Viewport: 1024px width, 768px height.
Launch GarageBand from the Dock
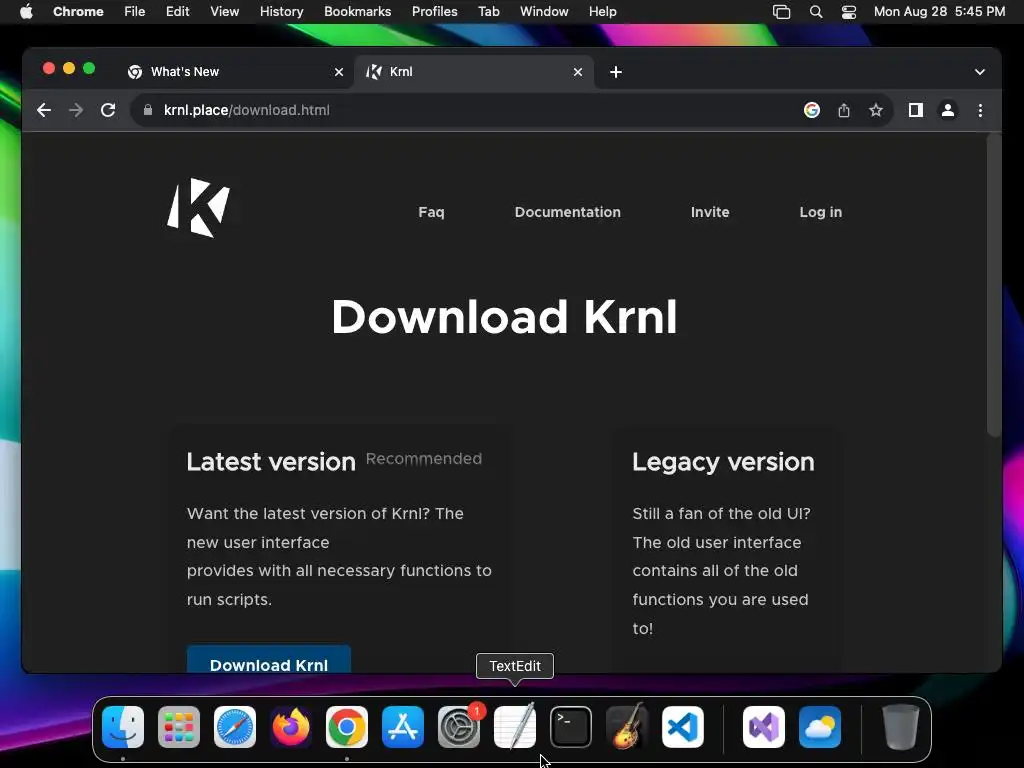click(x=627, y=726)
